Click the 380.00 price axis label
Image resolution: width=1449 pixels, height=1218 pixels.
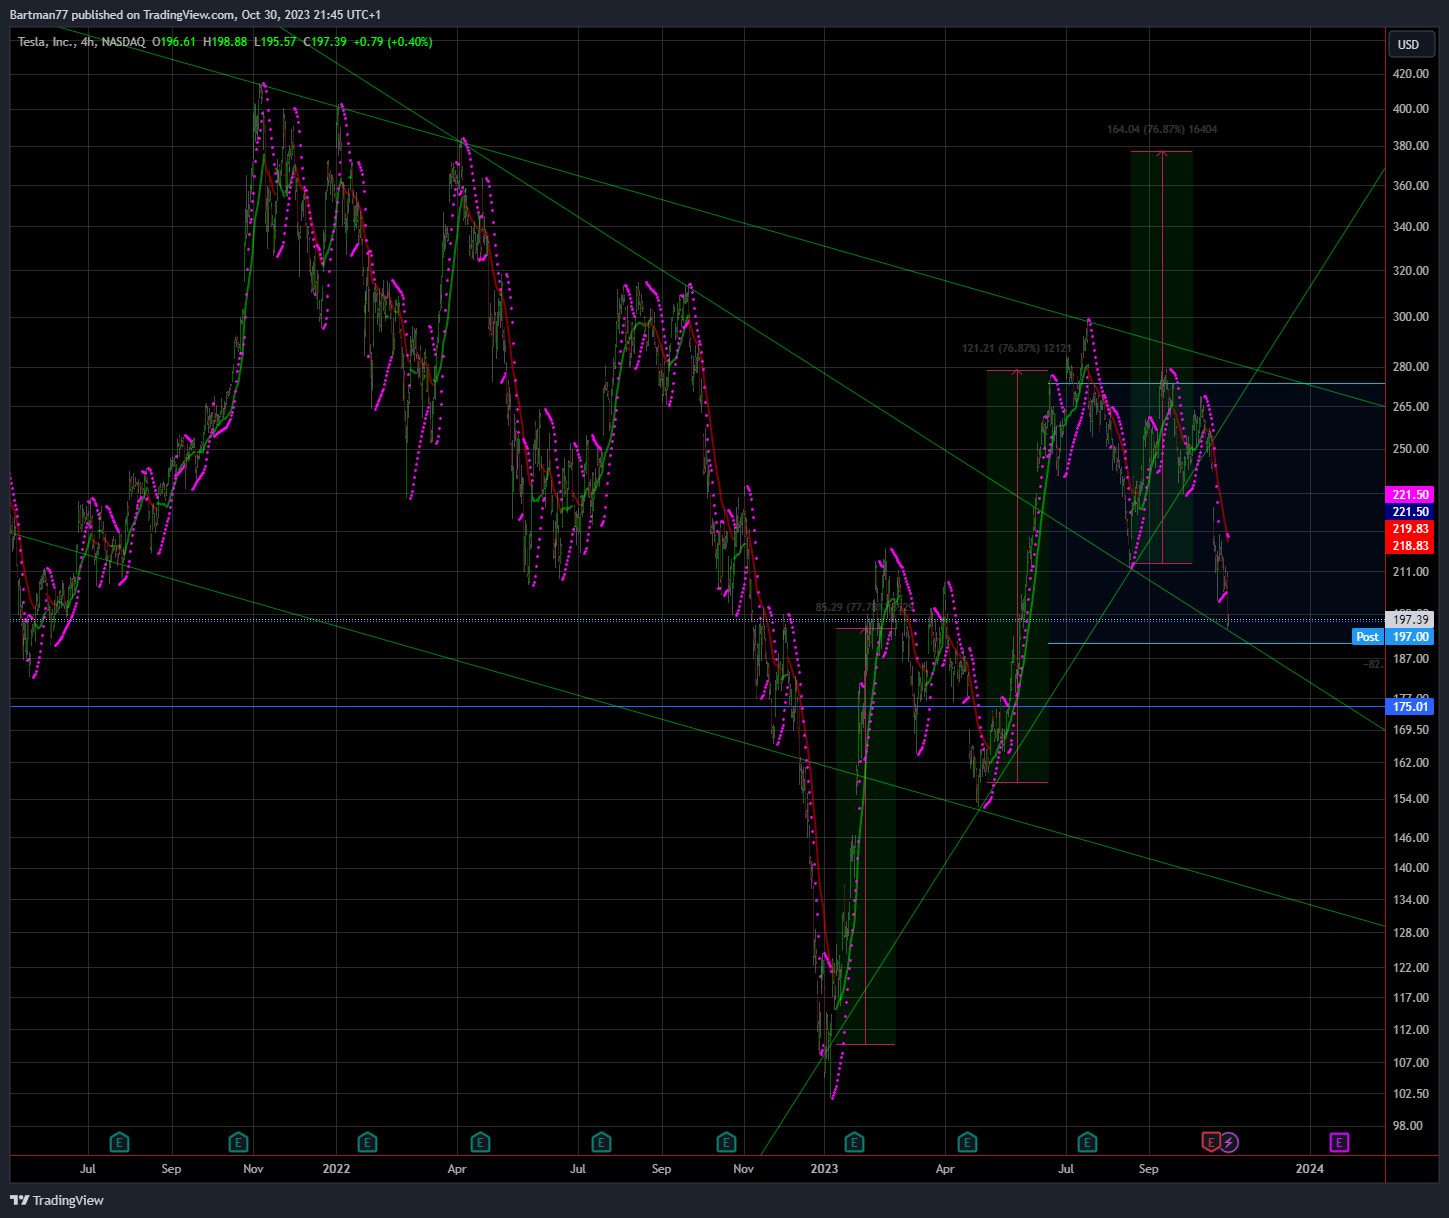click(1410, 146)
